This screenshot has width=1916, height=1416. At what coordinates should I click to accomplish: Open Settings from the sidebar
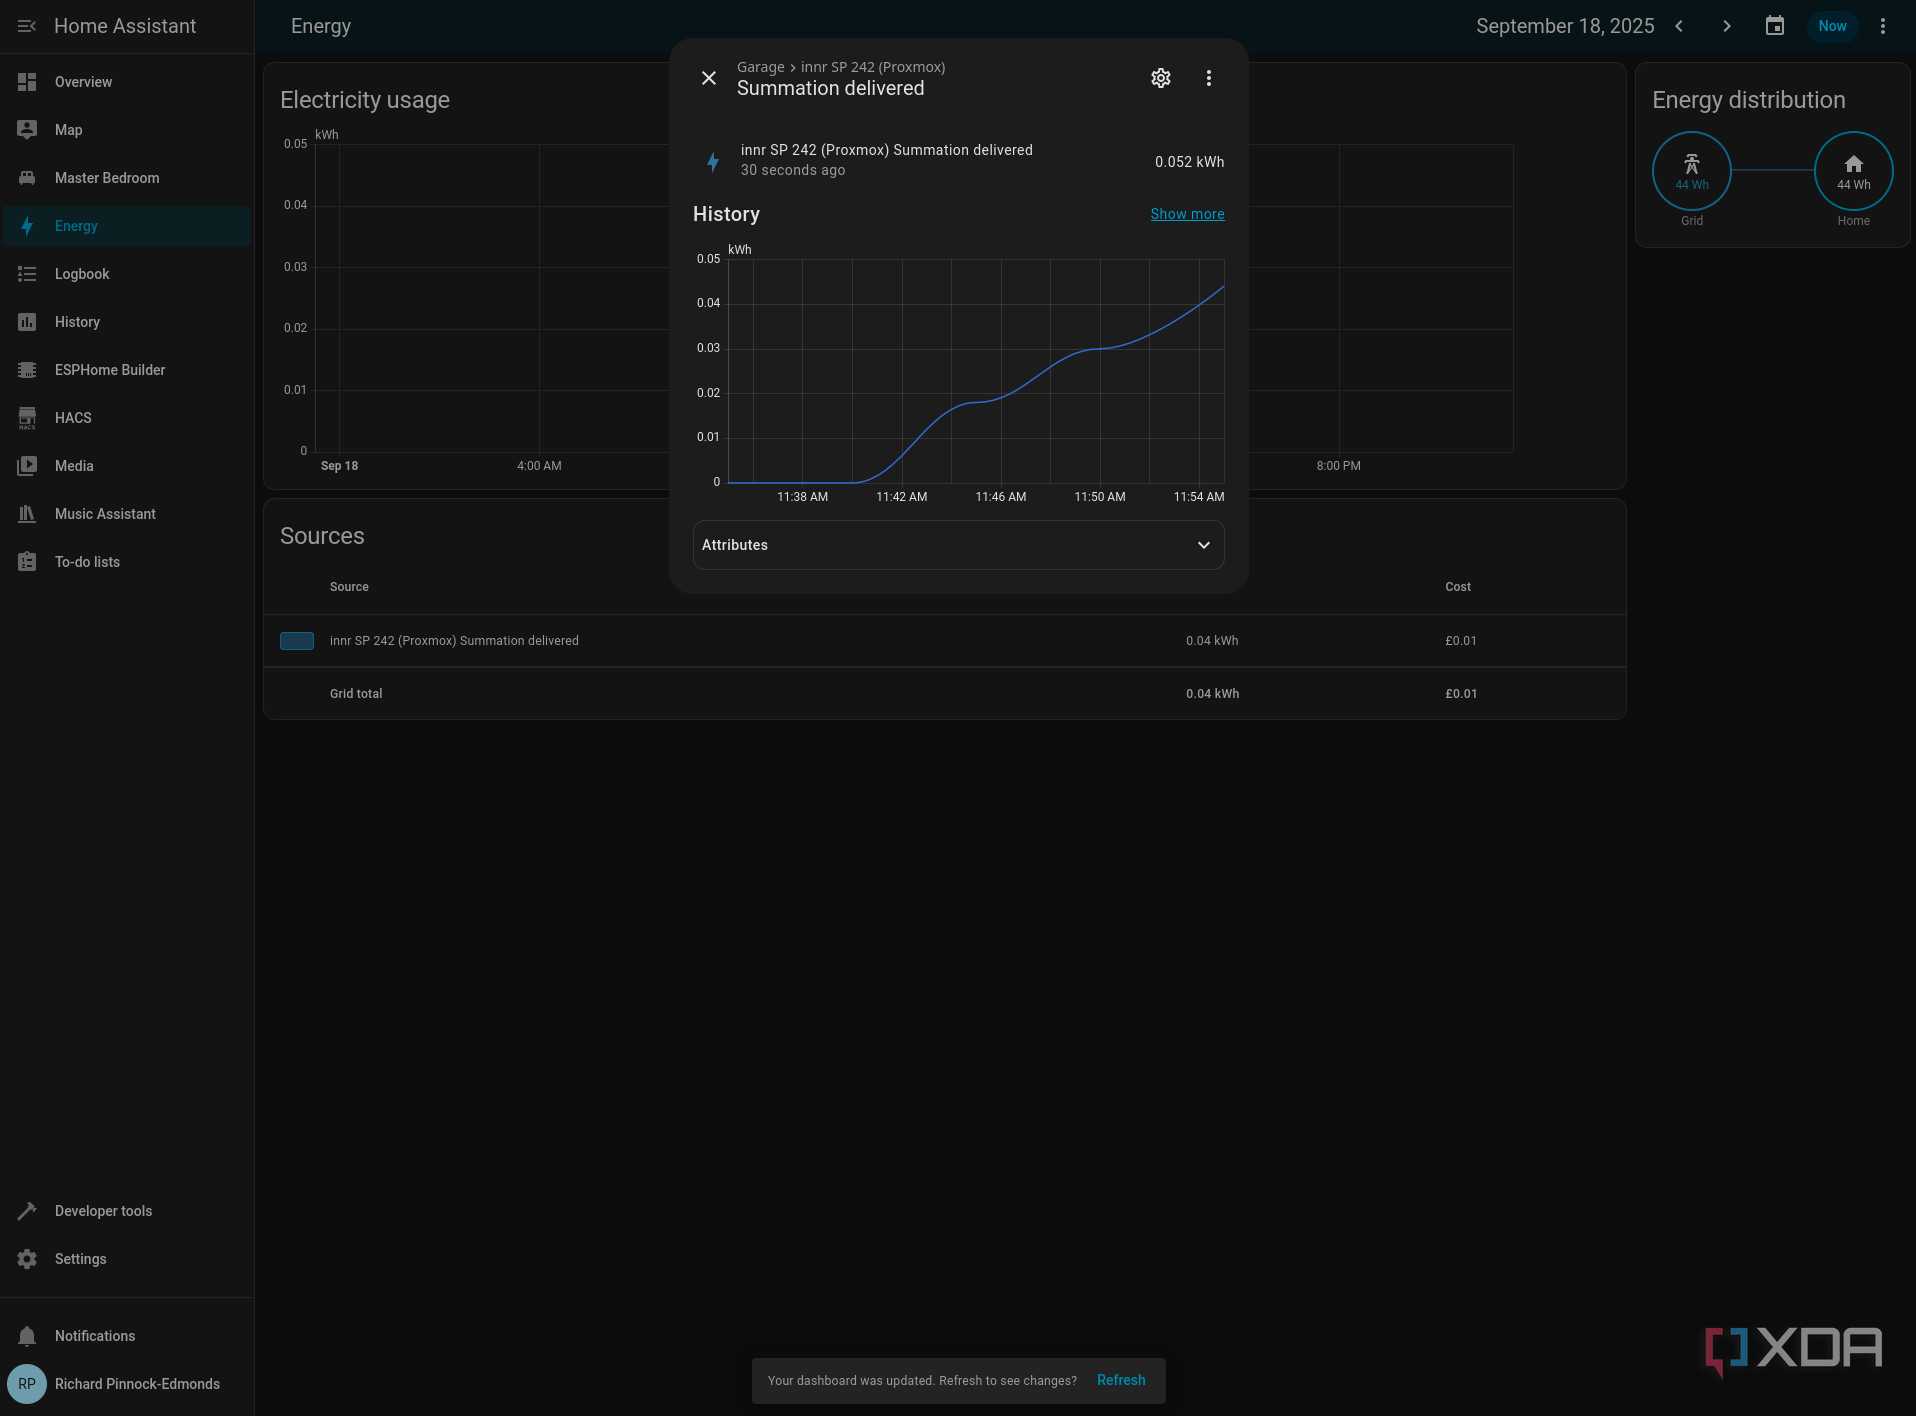click(x=127, y=1259)
